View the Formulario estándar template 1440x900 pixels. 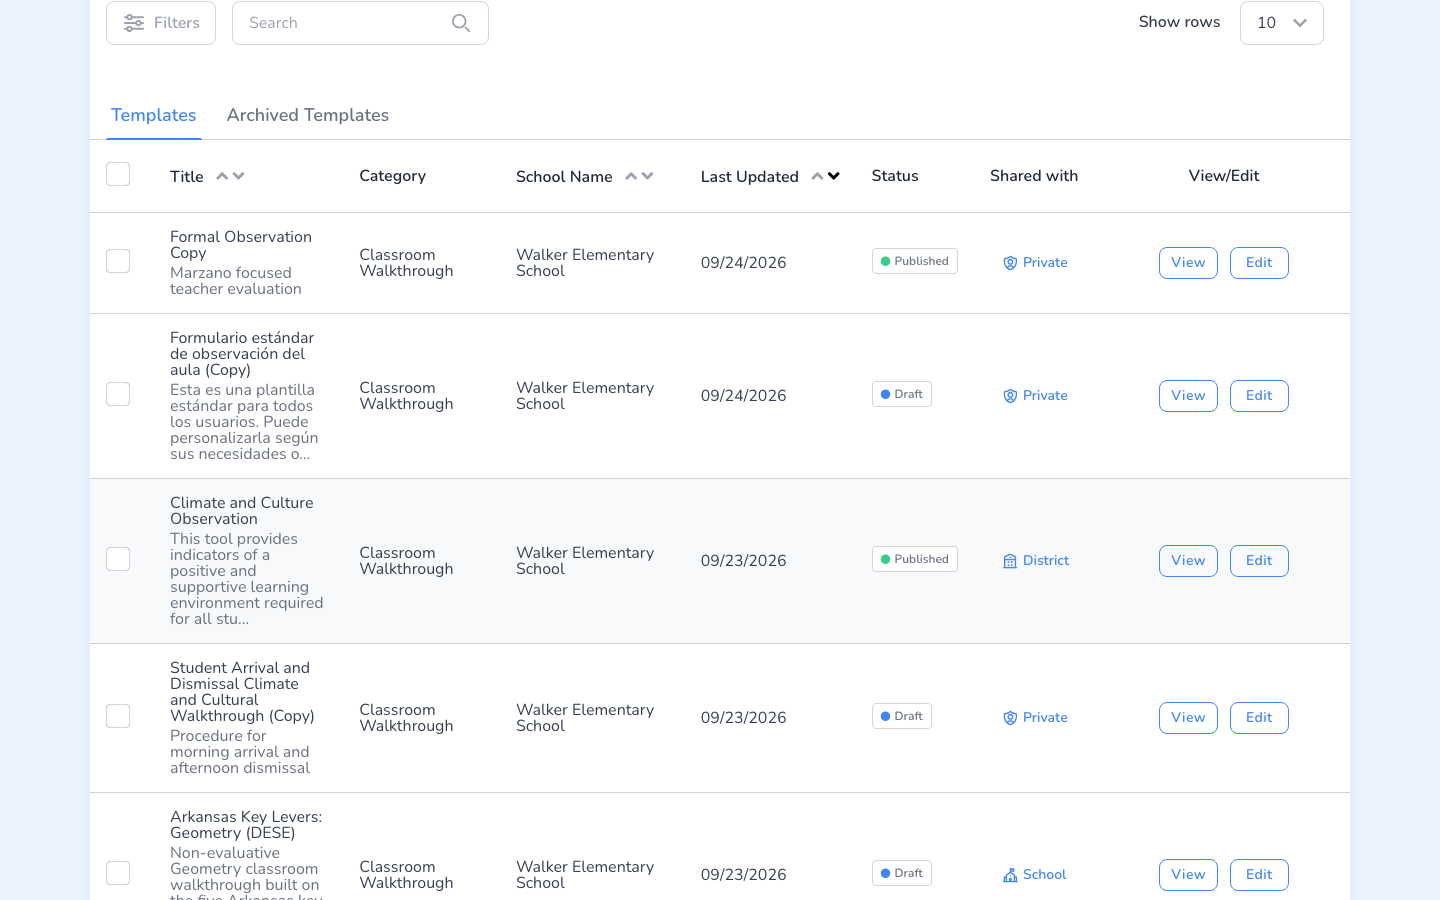[1188, 396]
